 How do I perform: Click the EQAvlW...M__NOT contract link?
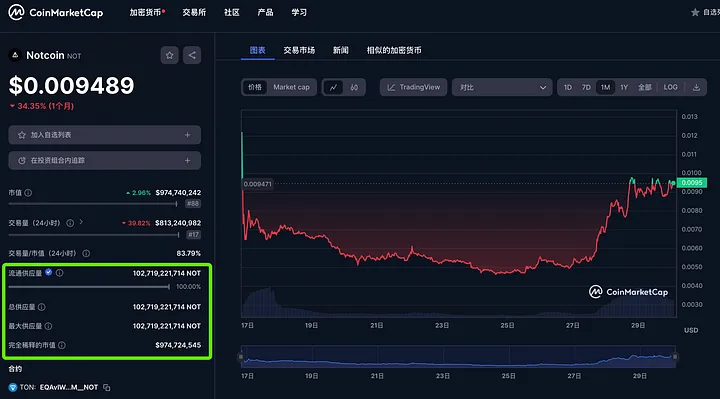tap(69, 388)
